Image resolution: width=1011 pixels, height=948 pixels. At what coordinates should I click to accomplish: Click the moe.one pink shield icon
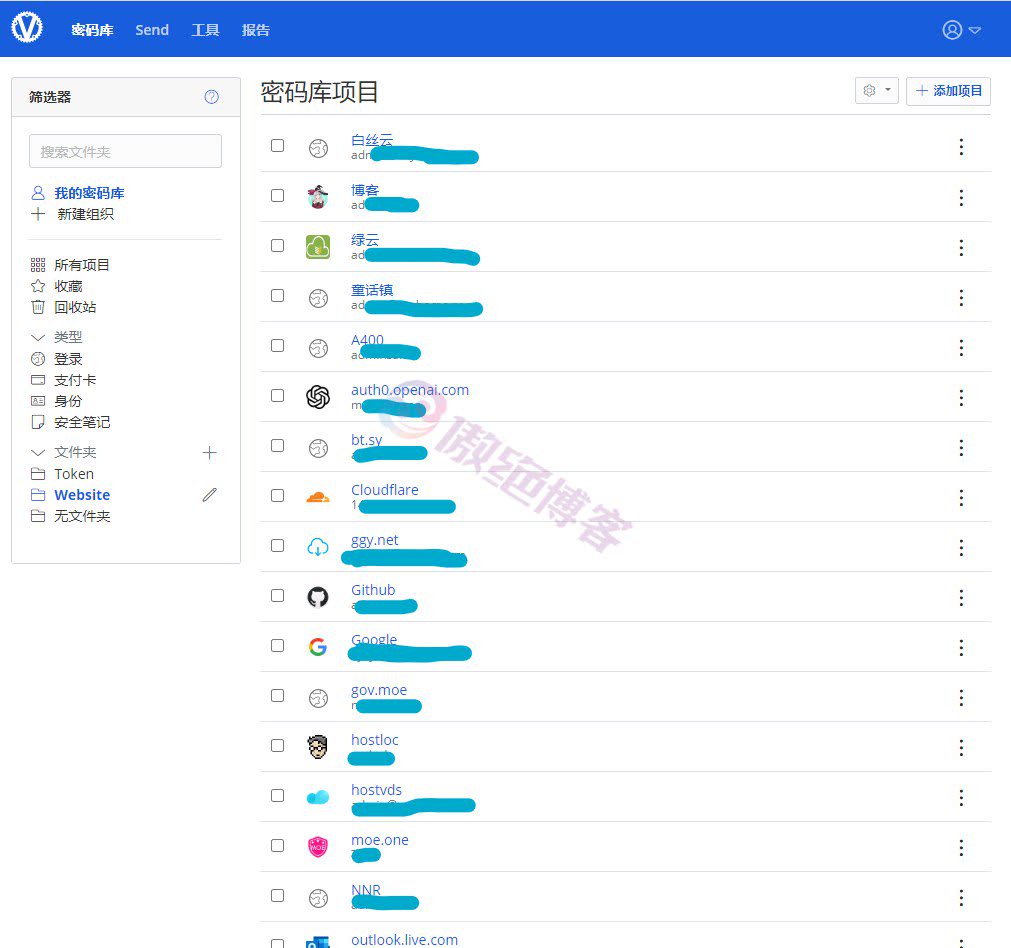click(318, 847)
